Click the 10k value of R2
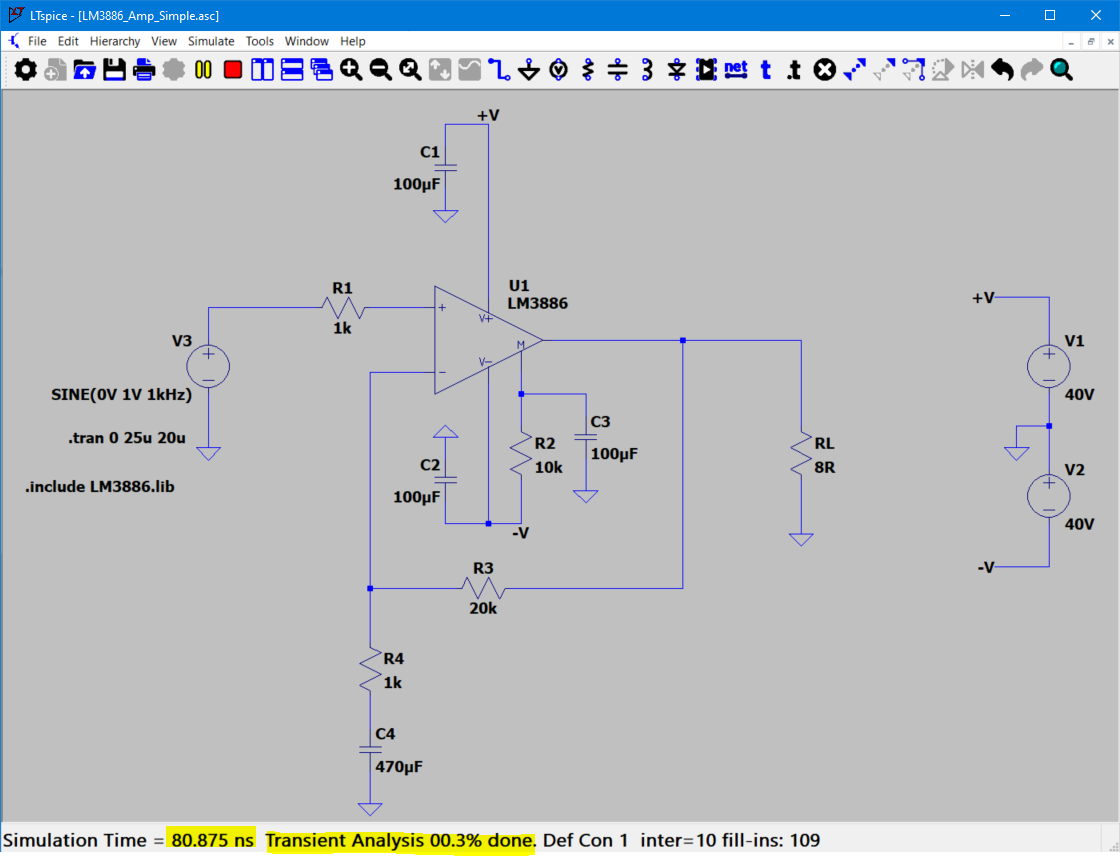1120x856 pixels. point(549,467)
